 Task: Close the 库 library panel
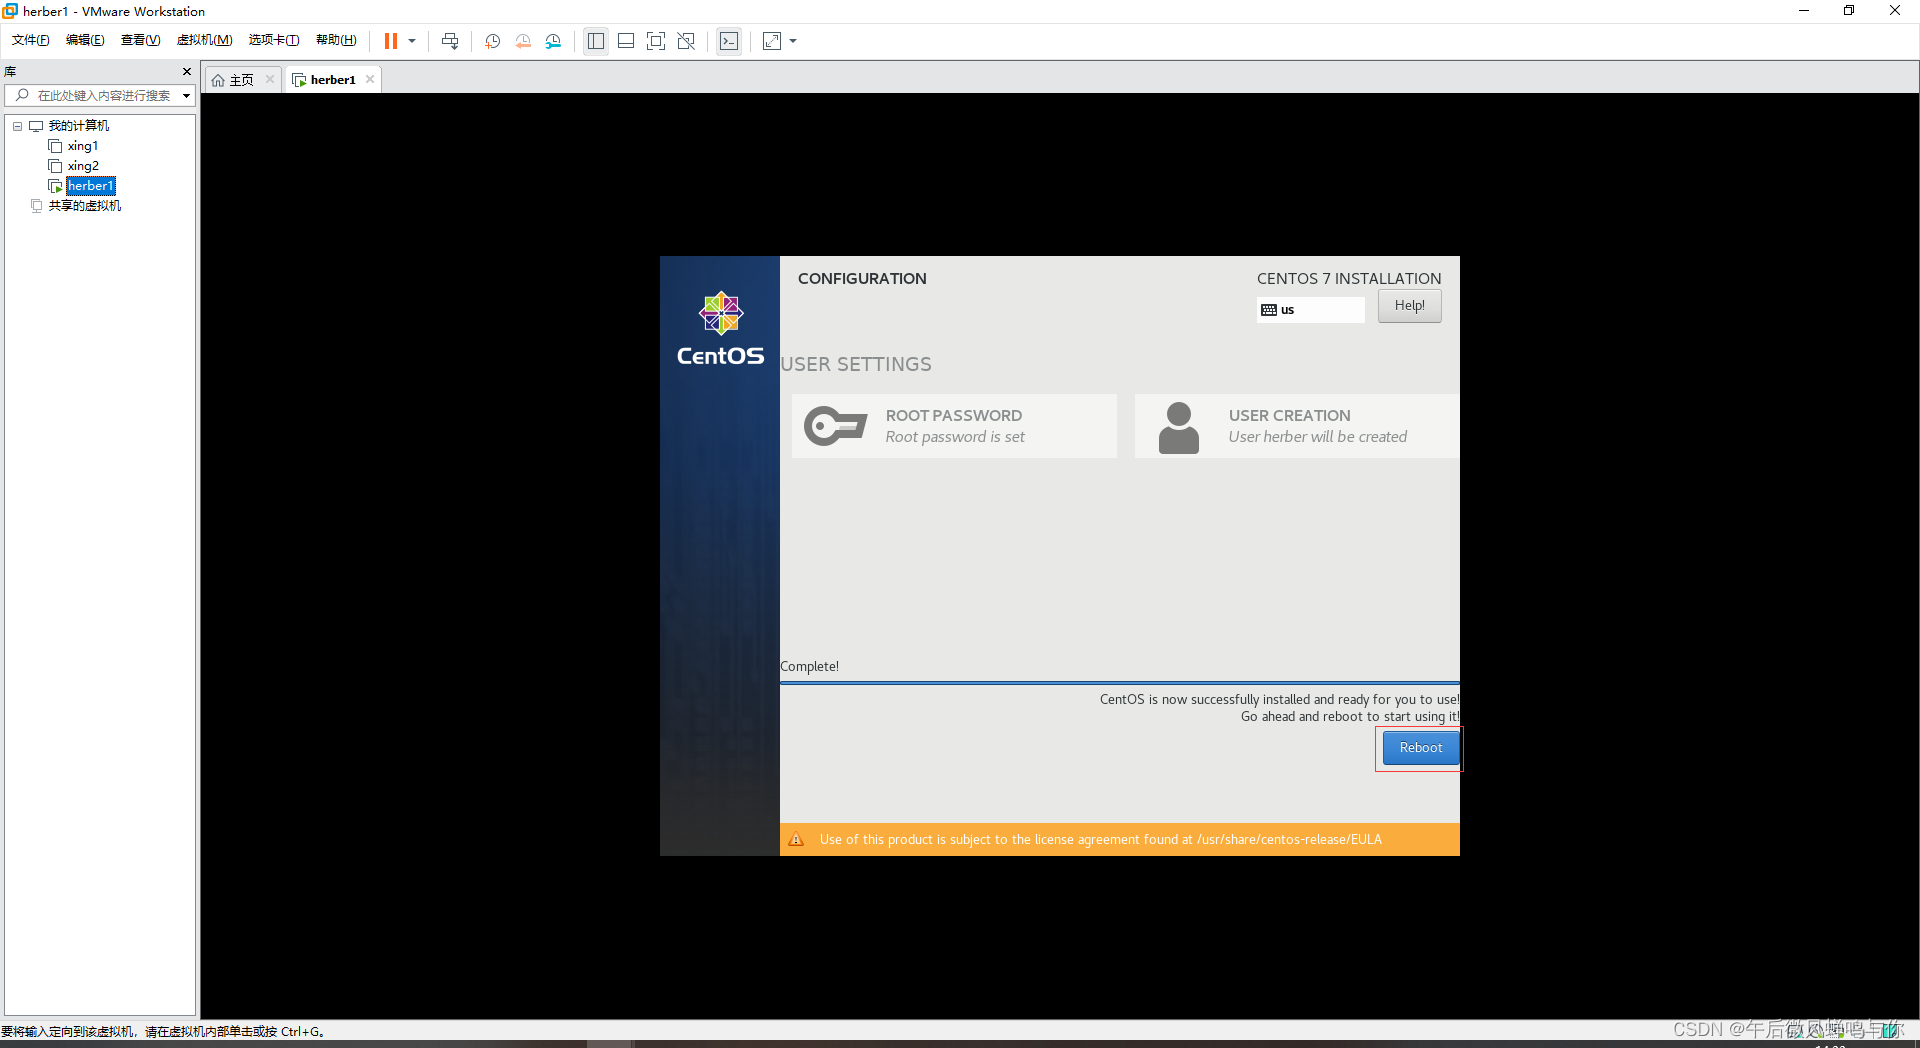[x=186, y=71]
